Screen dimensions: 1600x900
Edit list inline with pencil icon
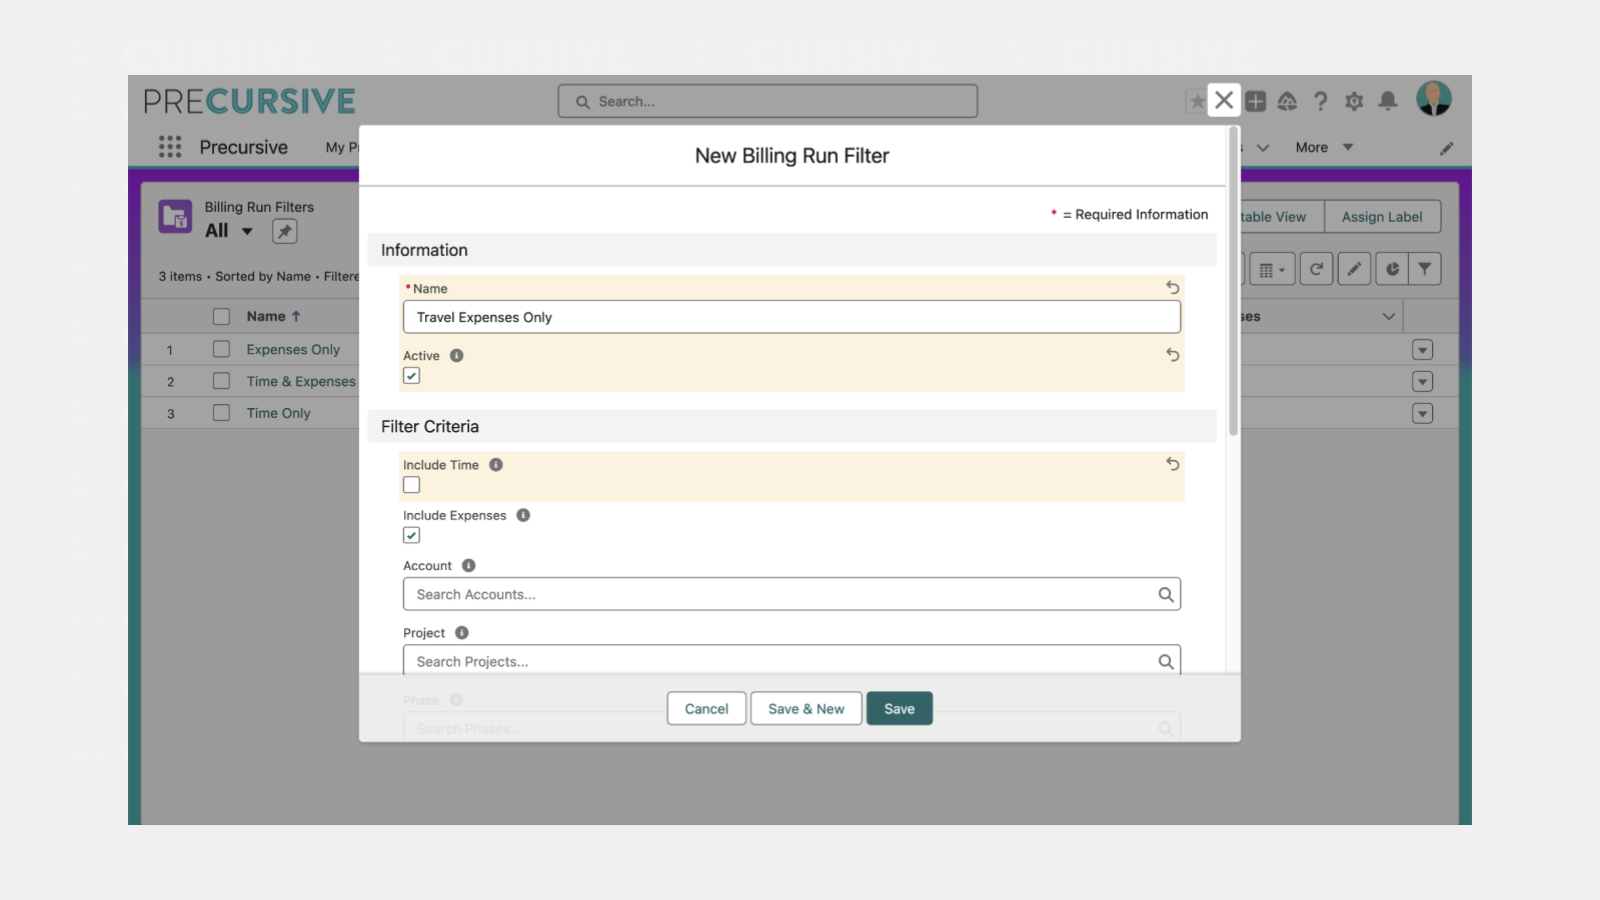point(1354,269)
